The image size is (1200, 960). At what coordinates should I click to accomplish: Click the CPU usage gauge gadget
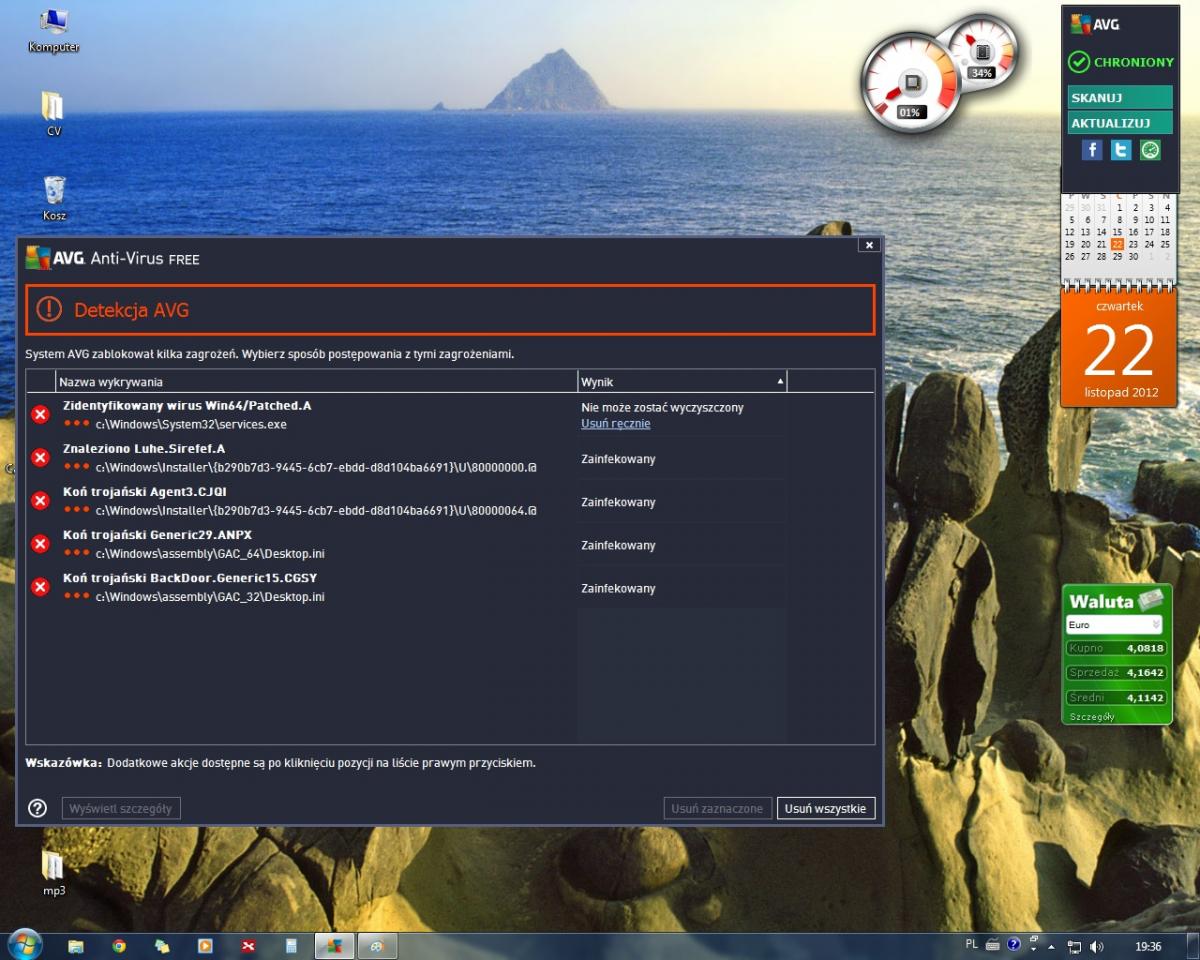pos(911,85)
